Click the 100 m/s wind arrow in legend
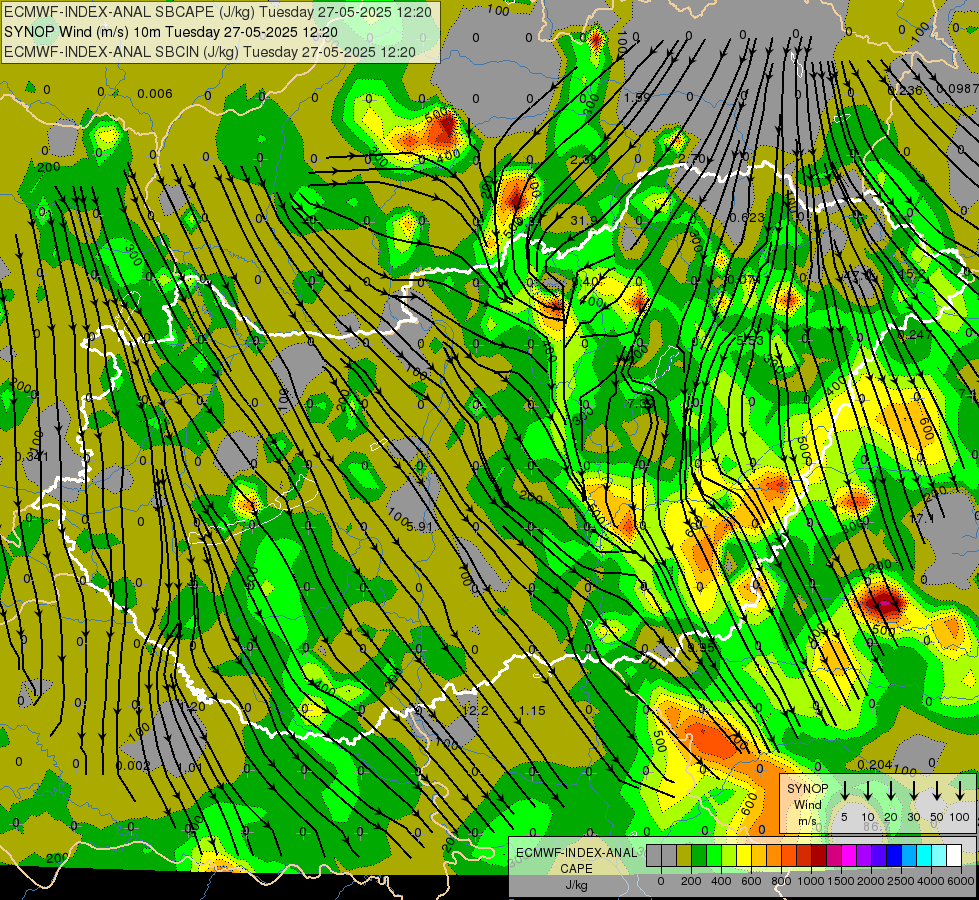Image resolution: width=979 pixels, height=900 pixels. pyautogui.click(x=960, y=790)
